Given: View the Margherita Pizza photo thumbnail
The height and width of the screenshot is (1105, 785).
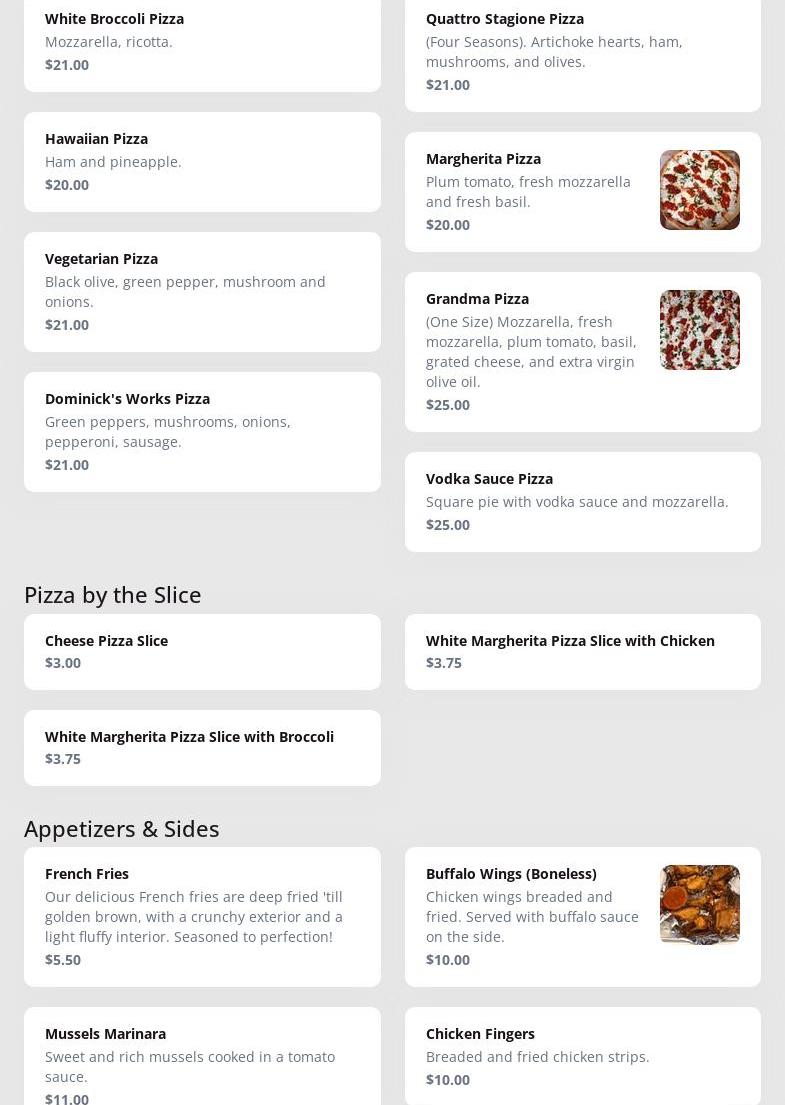Looking at the screenshot, I should pos(699,190).
